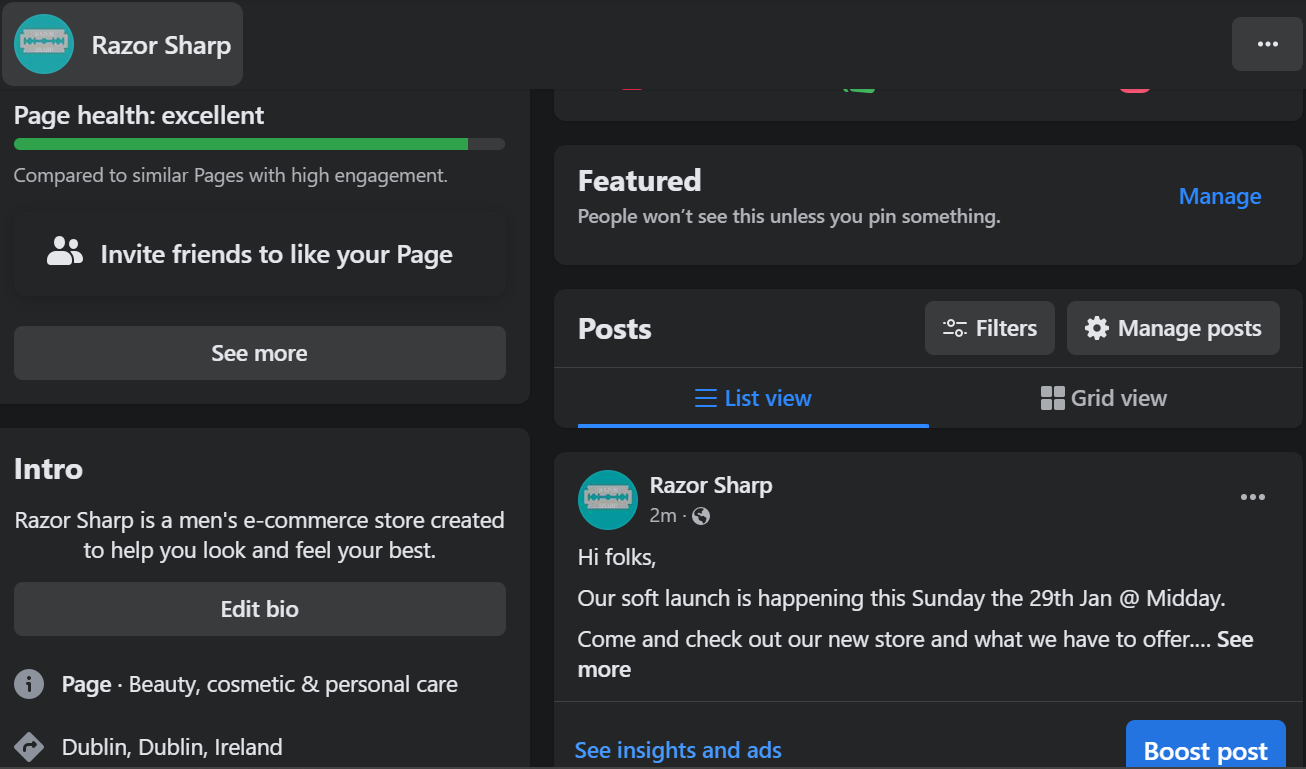Click the Razor Sharp bio description text
1306x769 pixels.
[x=260, y=535]
